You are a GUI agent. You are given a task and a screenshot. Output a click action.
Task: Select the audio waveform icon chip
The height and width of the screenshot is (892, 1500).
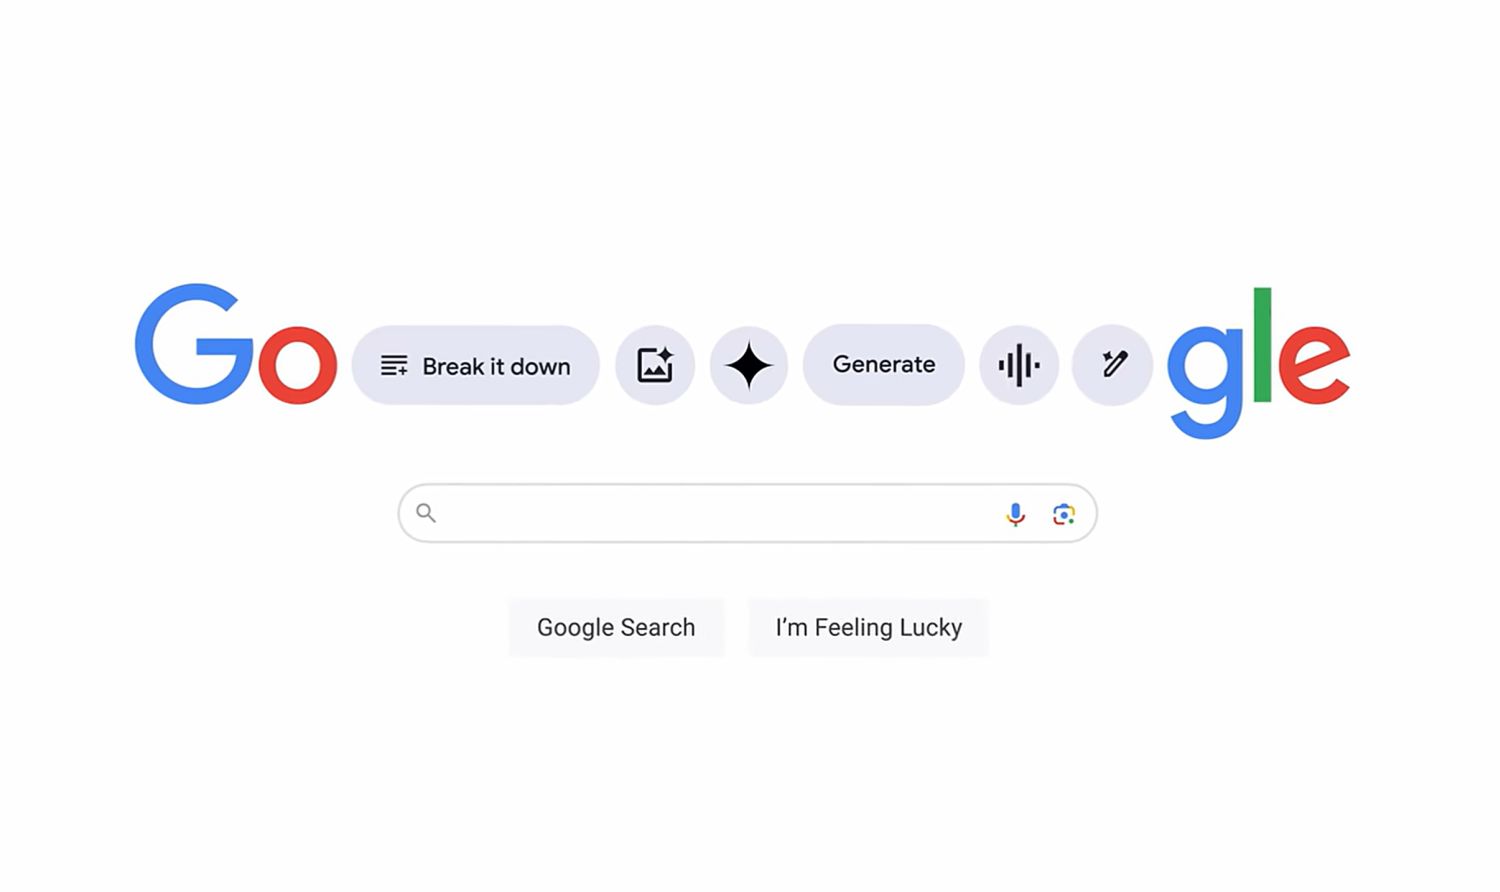pos(1019,365)
